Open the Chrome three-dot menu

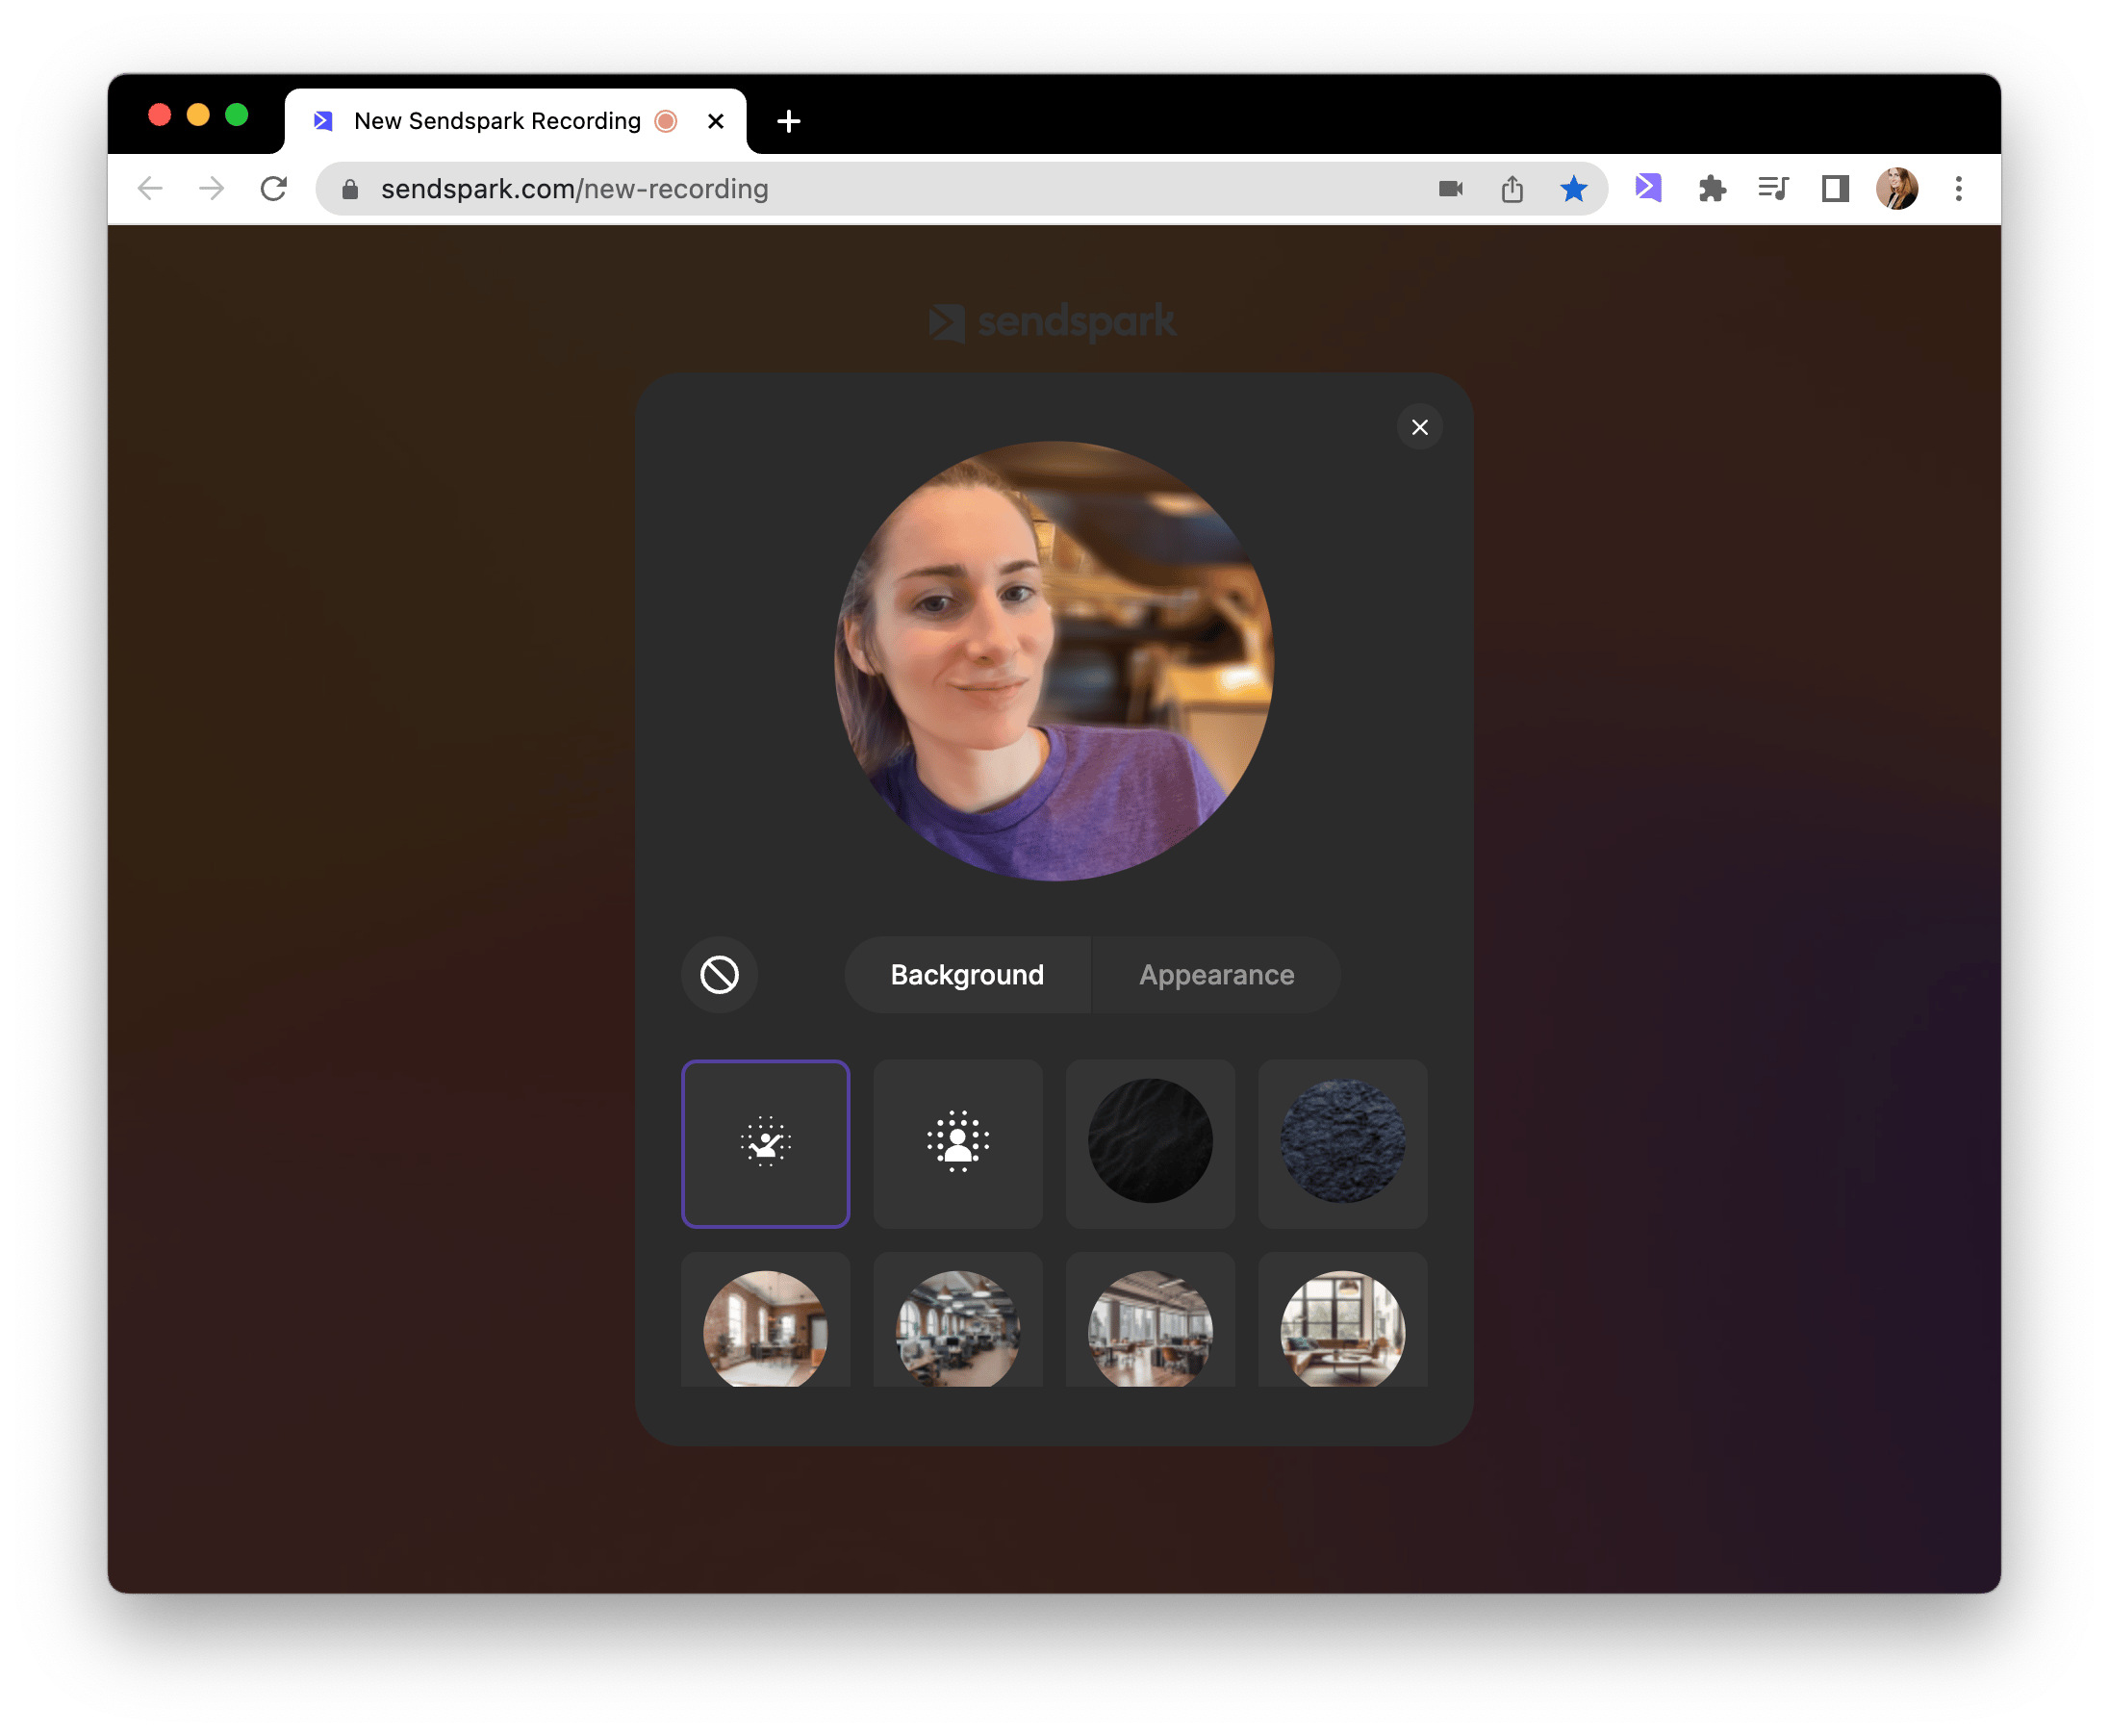tap(1958, 188)
